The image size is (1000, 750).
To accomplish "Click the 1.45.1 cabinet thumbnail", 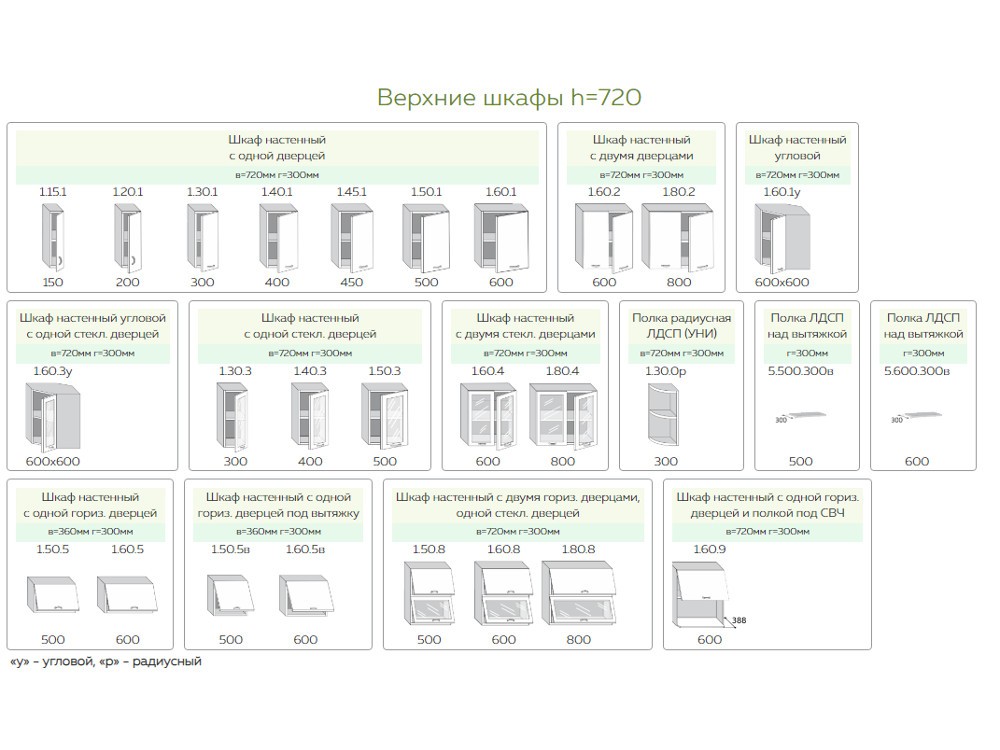I will [x=351, y=237].
